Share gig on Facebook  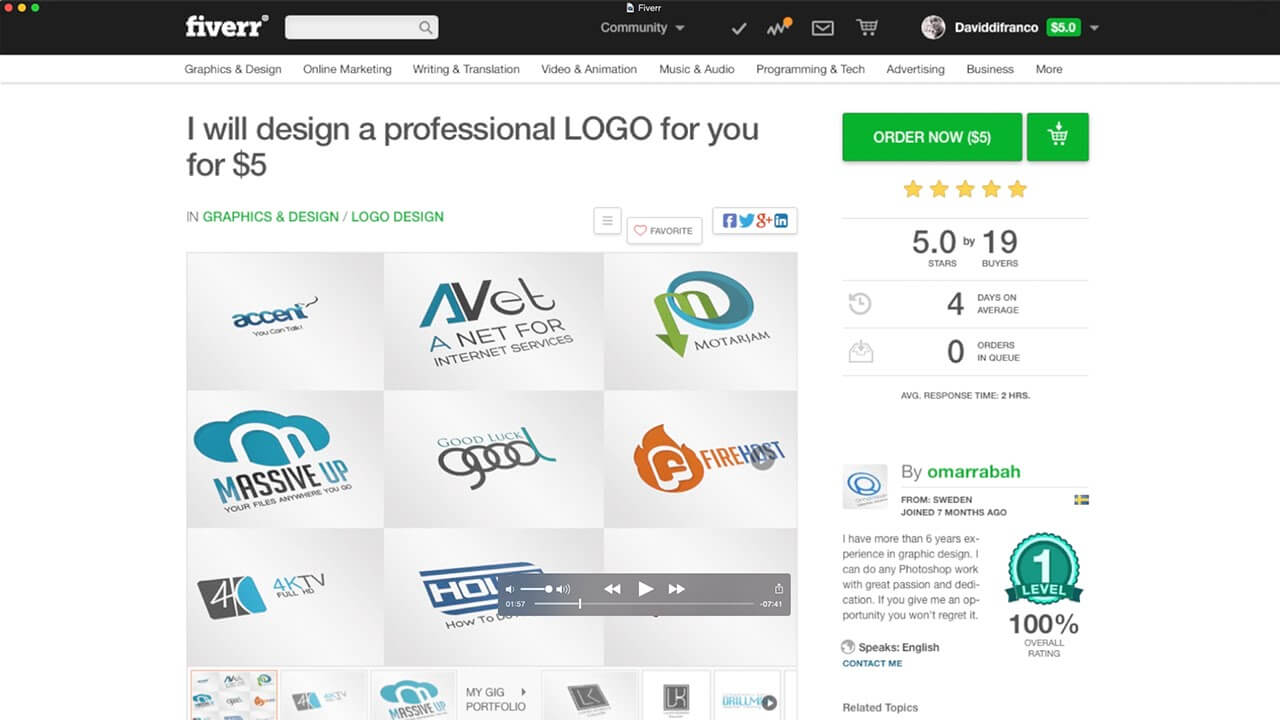click(729, 221)
